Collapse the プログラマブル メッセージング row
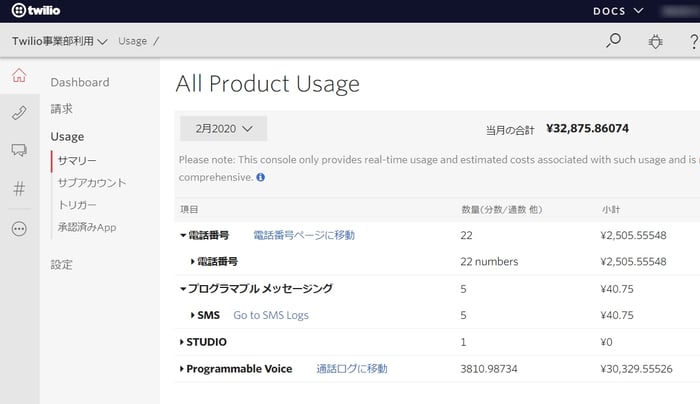This screenshot has height=404, width=700. (x=183, y=289)
